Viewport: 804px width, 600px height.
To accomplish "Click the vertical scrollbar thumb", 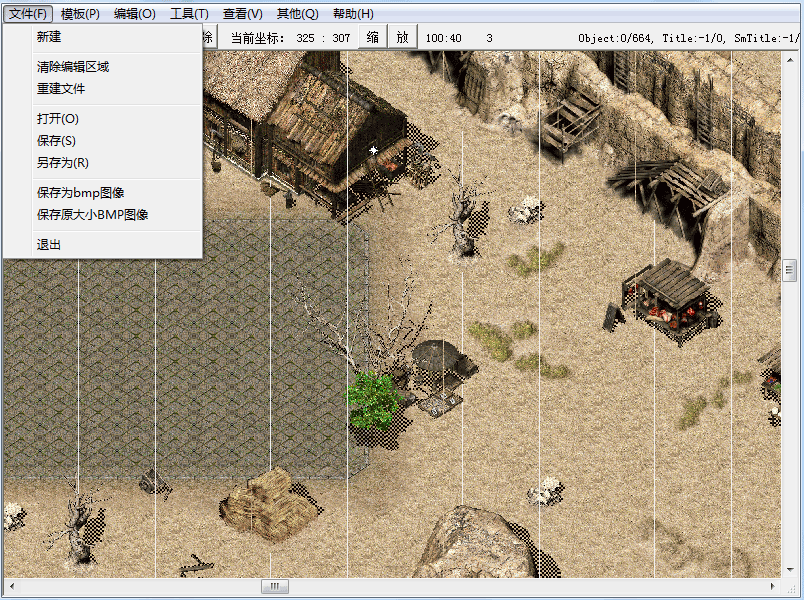I will 789,270.
